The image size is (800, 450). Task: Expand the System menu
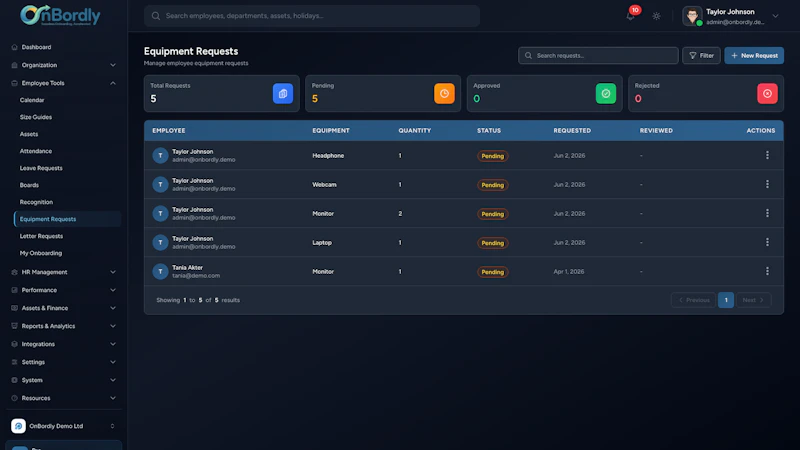63,380
